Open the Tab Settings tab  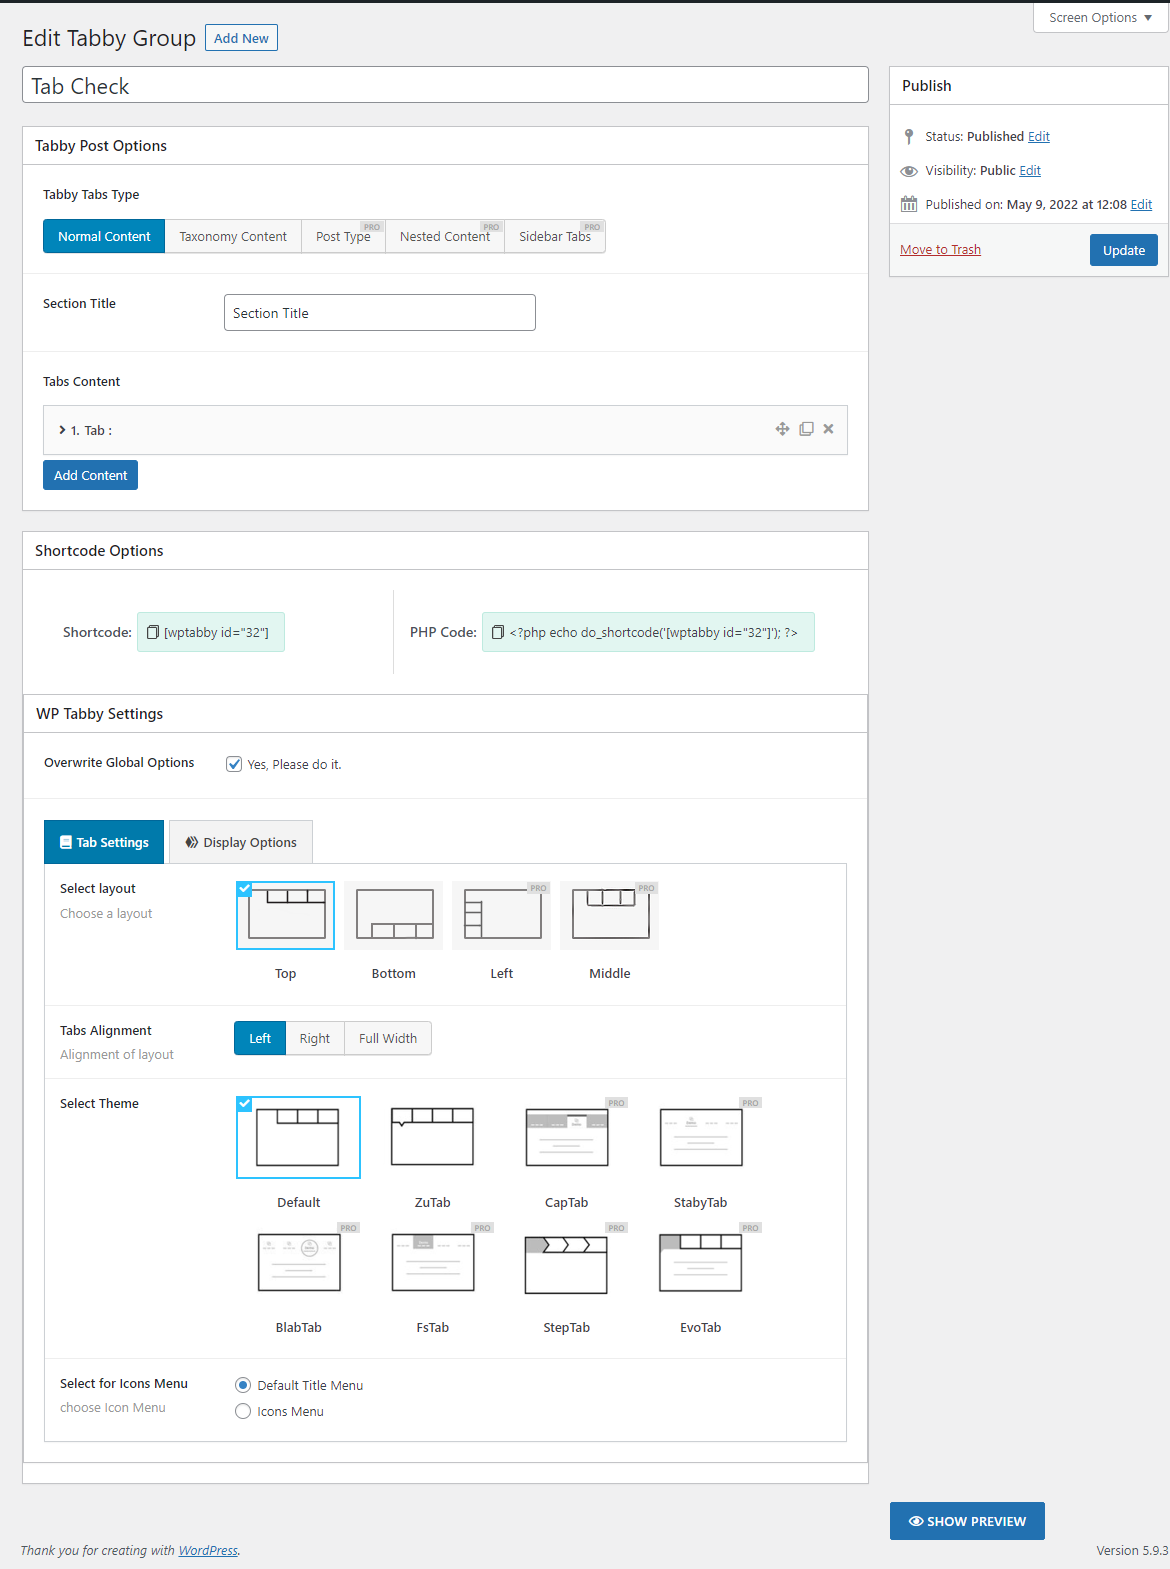104,842
